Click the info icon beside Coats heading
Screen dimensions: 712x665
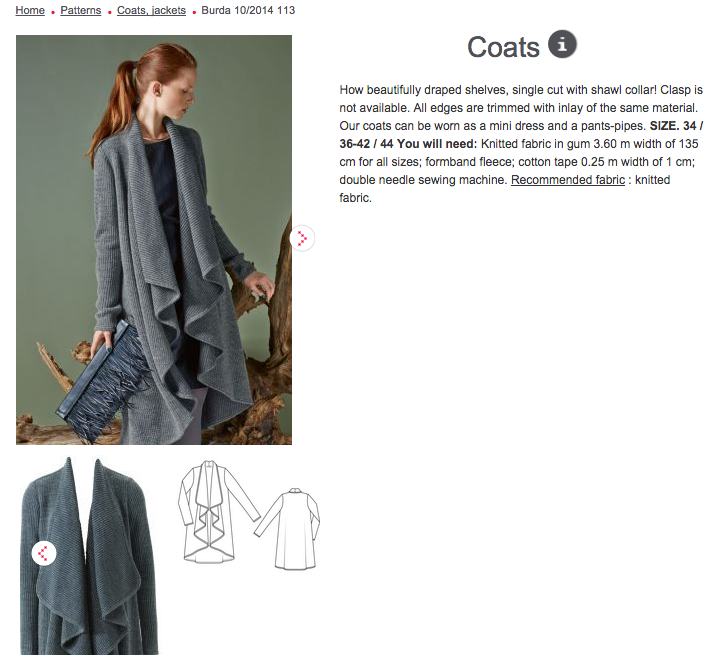click(562, 45)
